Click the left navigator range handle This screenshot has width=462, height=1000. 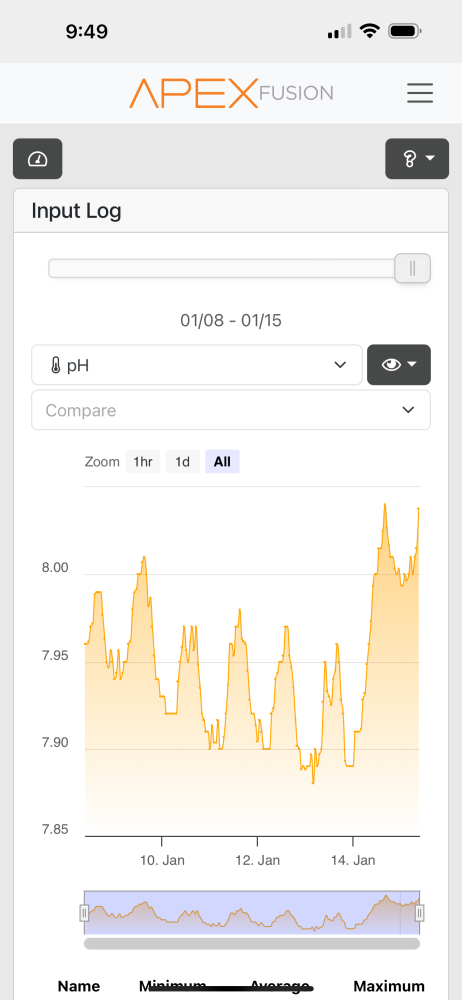[x=84, y=913]
